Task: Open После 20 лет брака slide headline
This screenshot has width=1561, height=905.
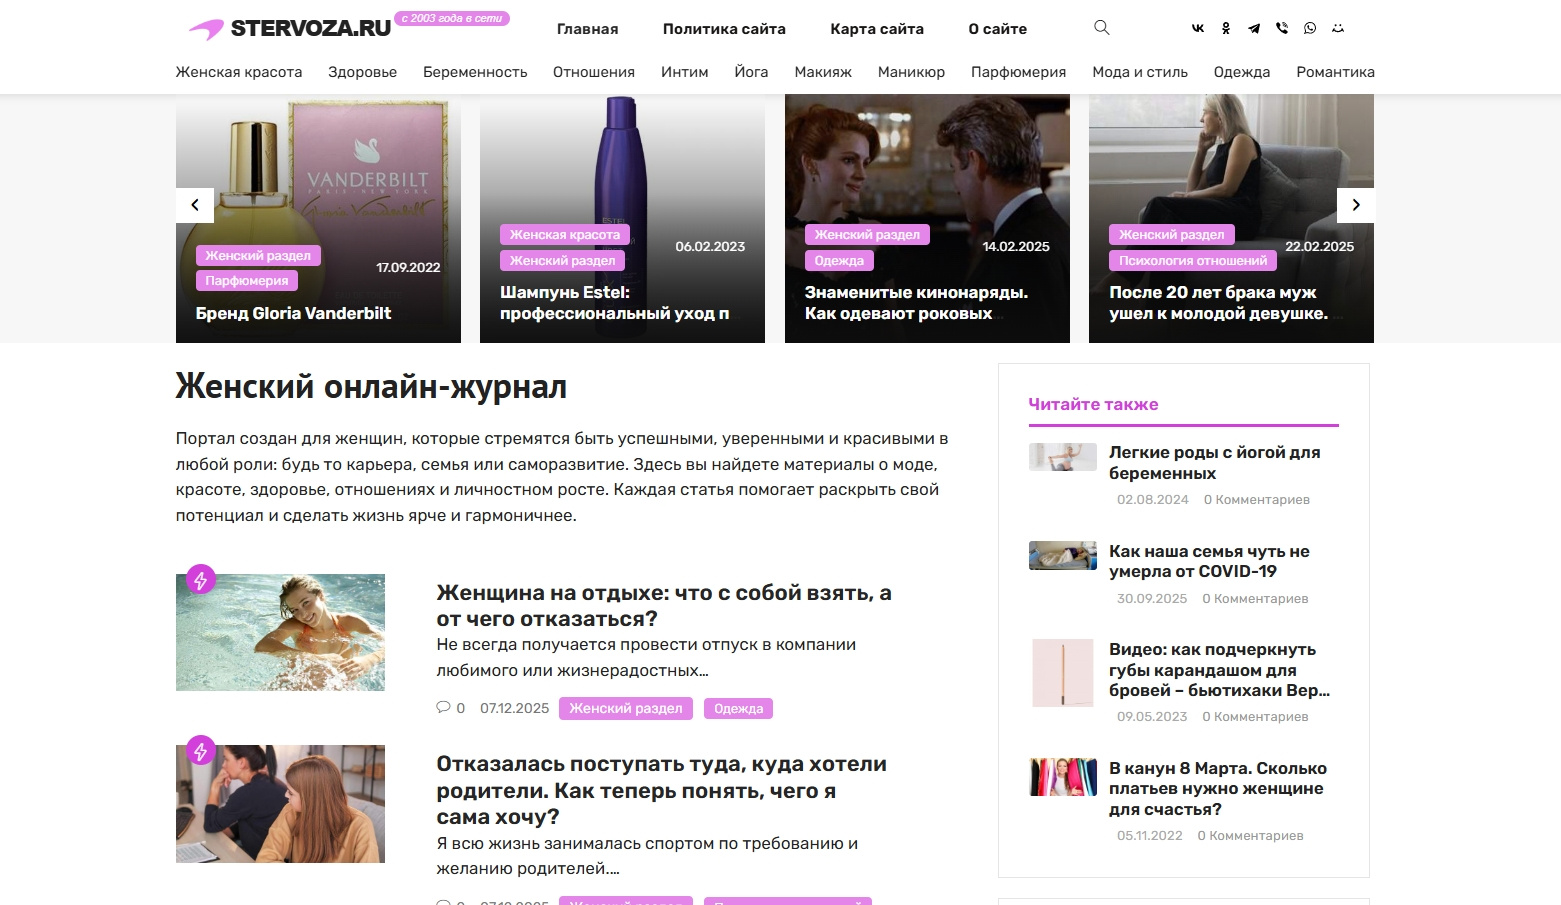Action: [x=1218, y=303]
